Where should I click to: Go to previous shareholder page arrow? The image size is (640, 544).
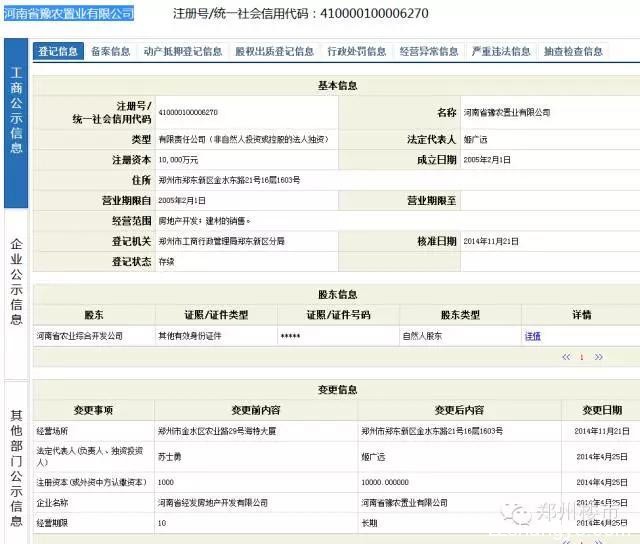click(x=566, y=357)
